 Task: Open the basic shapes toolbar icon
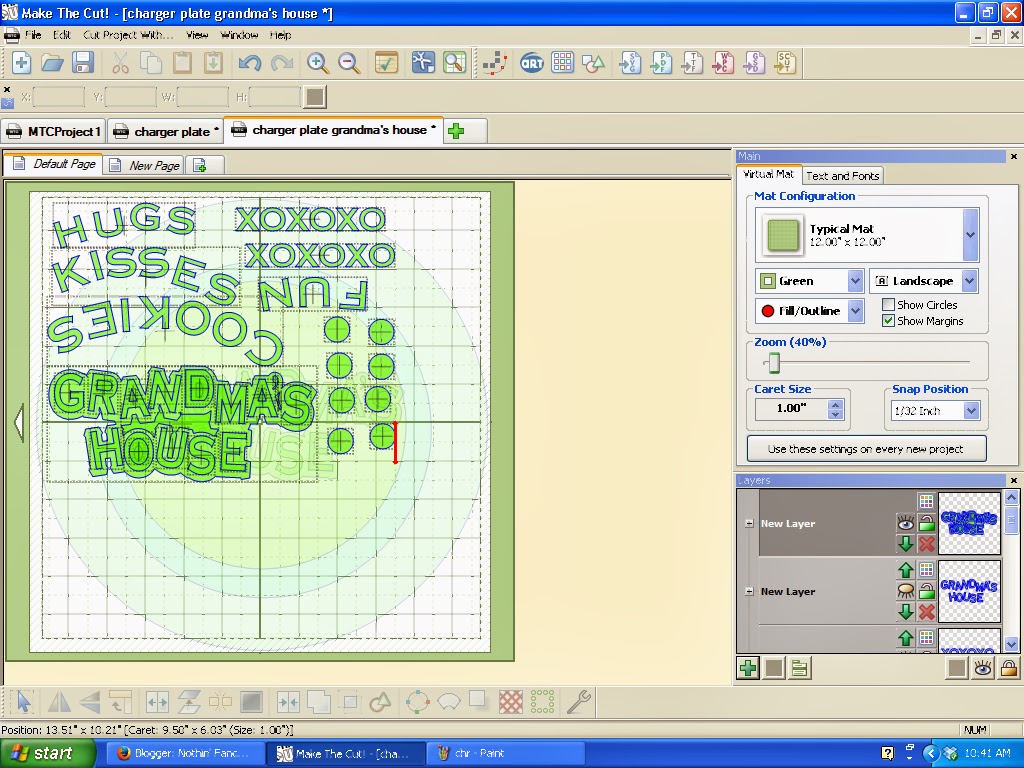coord(594,63)
